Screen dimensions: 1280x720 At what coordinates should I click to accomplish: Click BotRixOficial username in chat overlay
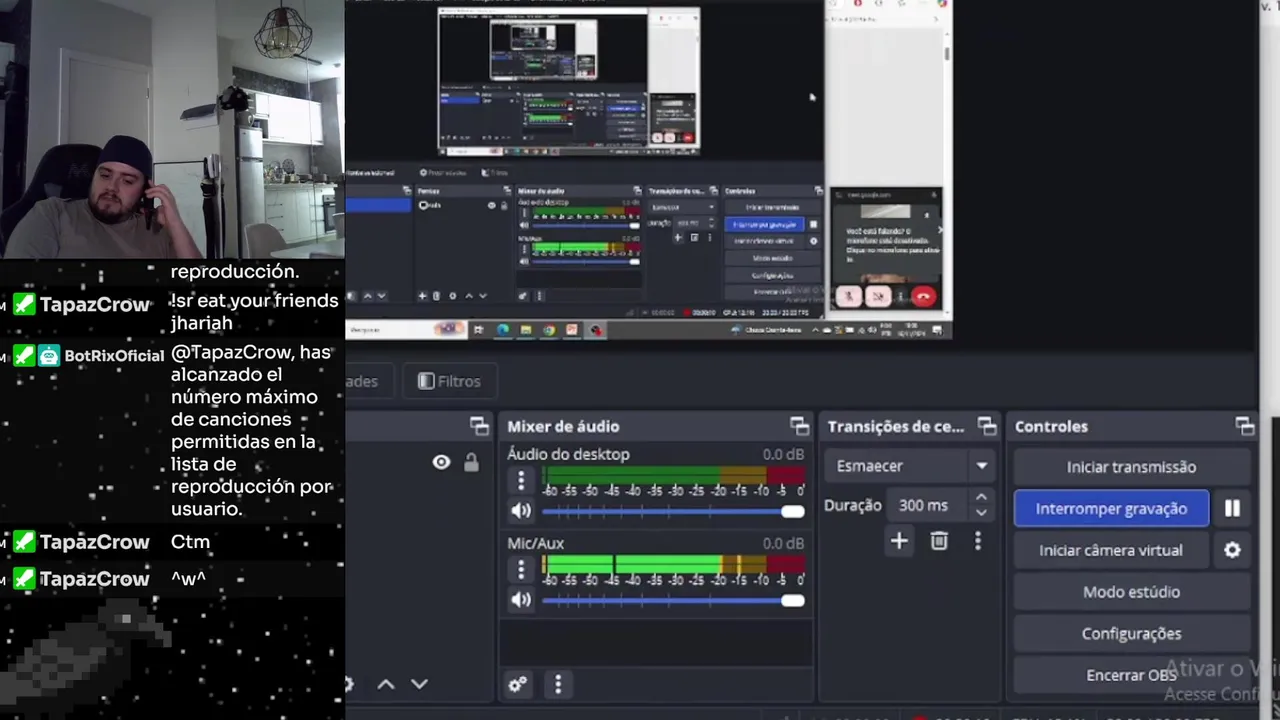pyautogui.click(x=114, y=356)
